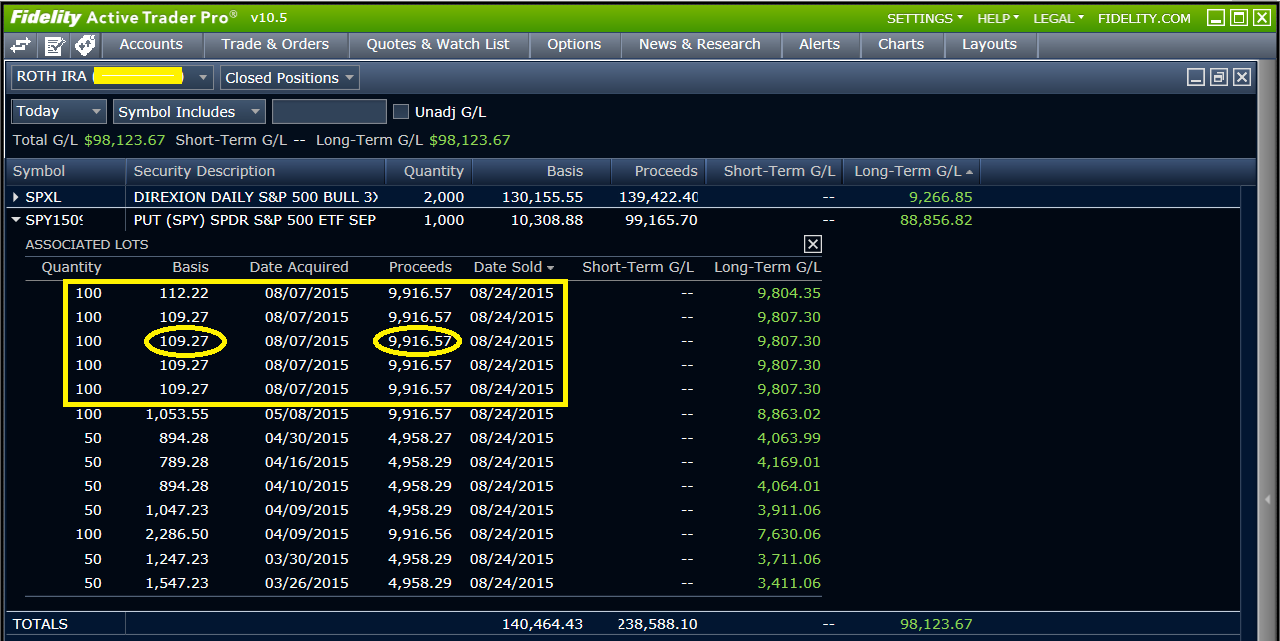Click the lot gain value 7,630.06

[x=789, y=535]
